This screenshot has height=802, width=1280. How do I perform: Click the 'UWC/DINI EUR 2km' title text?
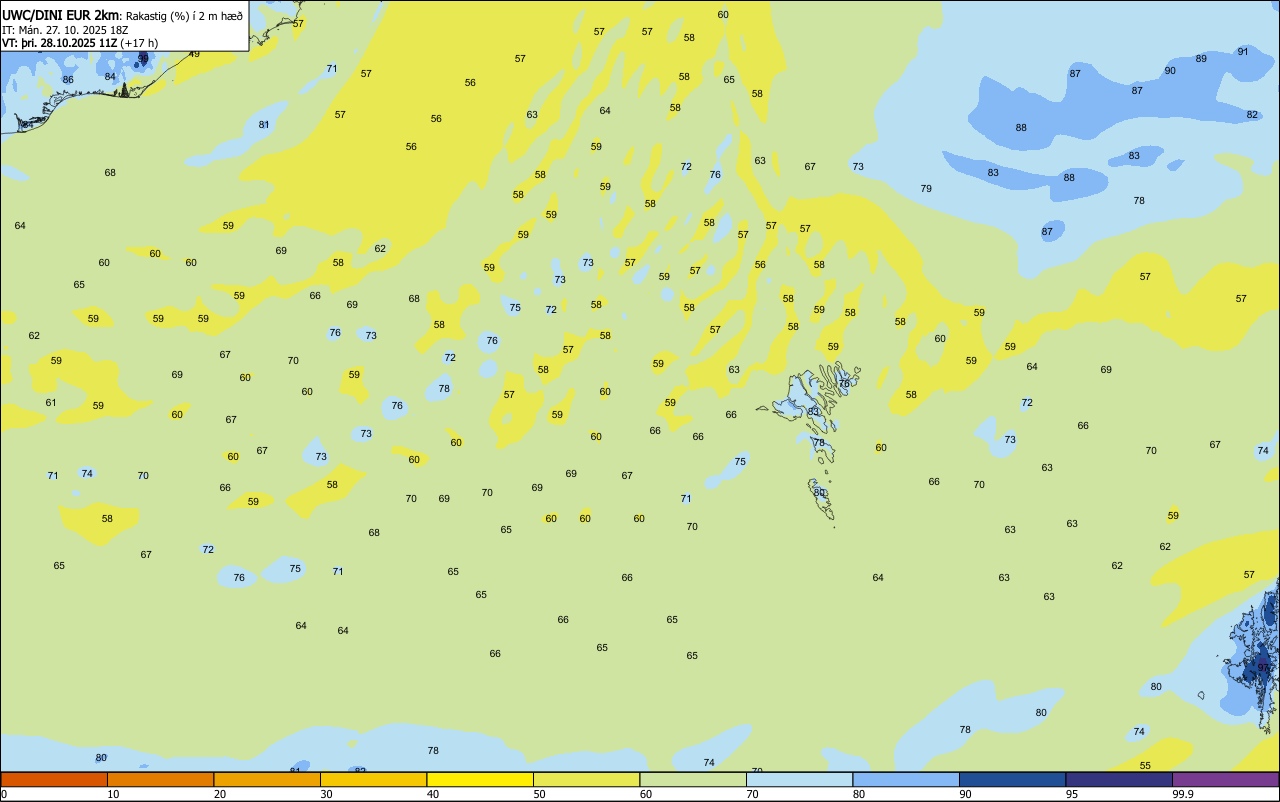[61, 14]
